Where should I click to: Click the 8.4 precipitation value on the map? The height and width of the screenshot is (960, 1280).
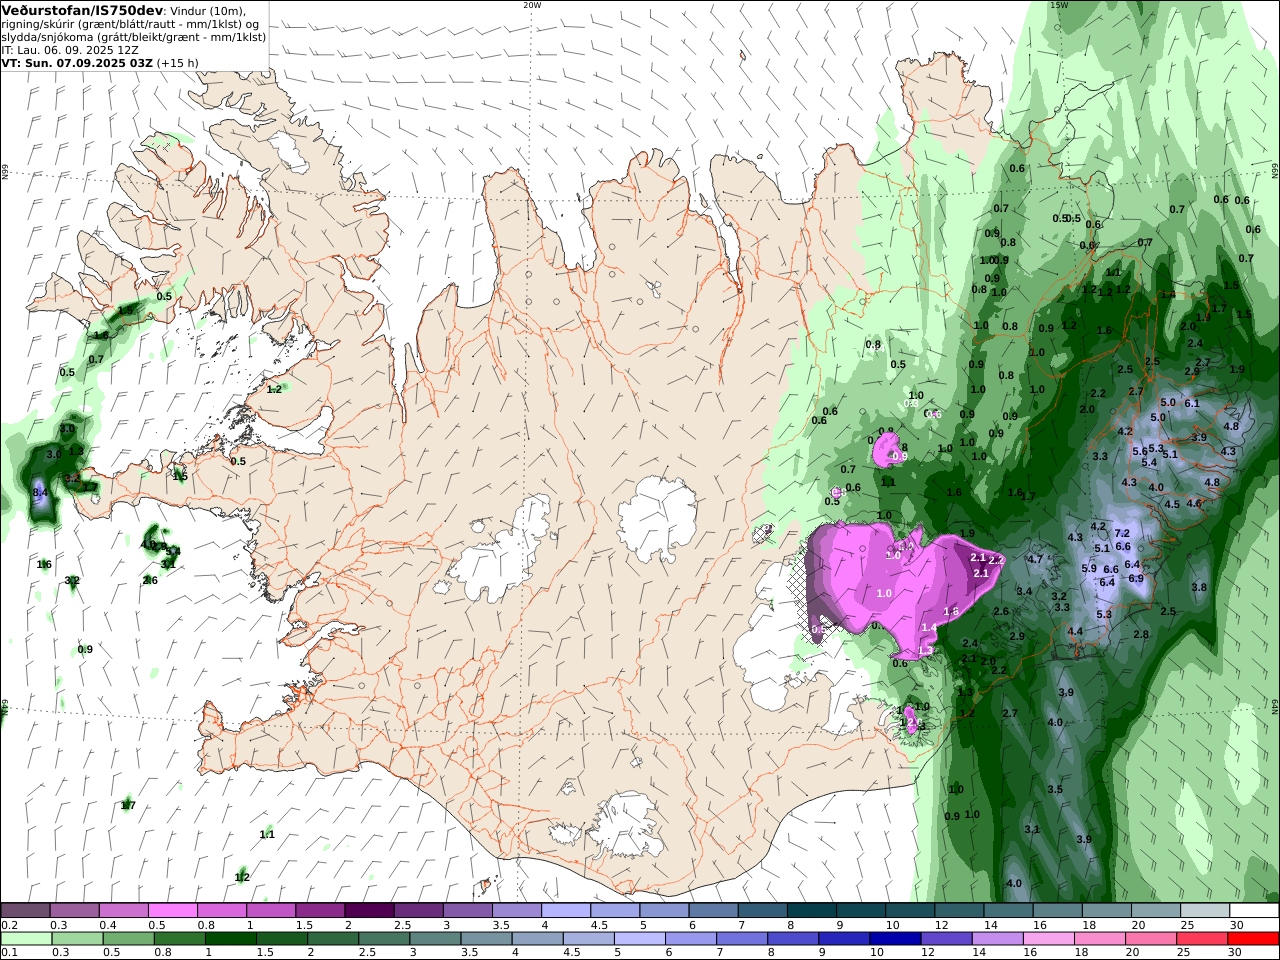[x=40, y=493]
